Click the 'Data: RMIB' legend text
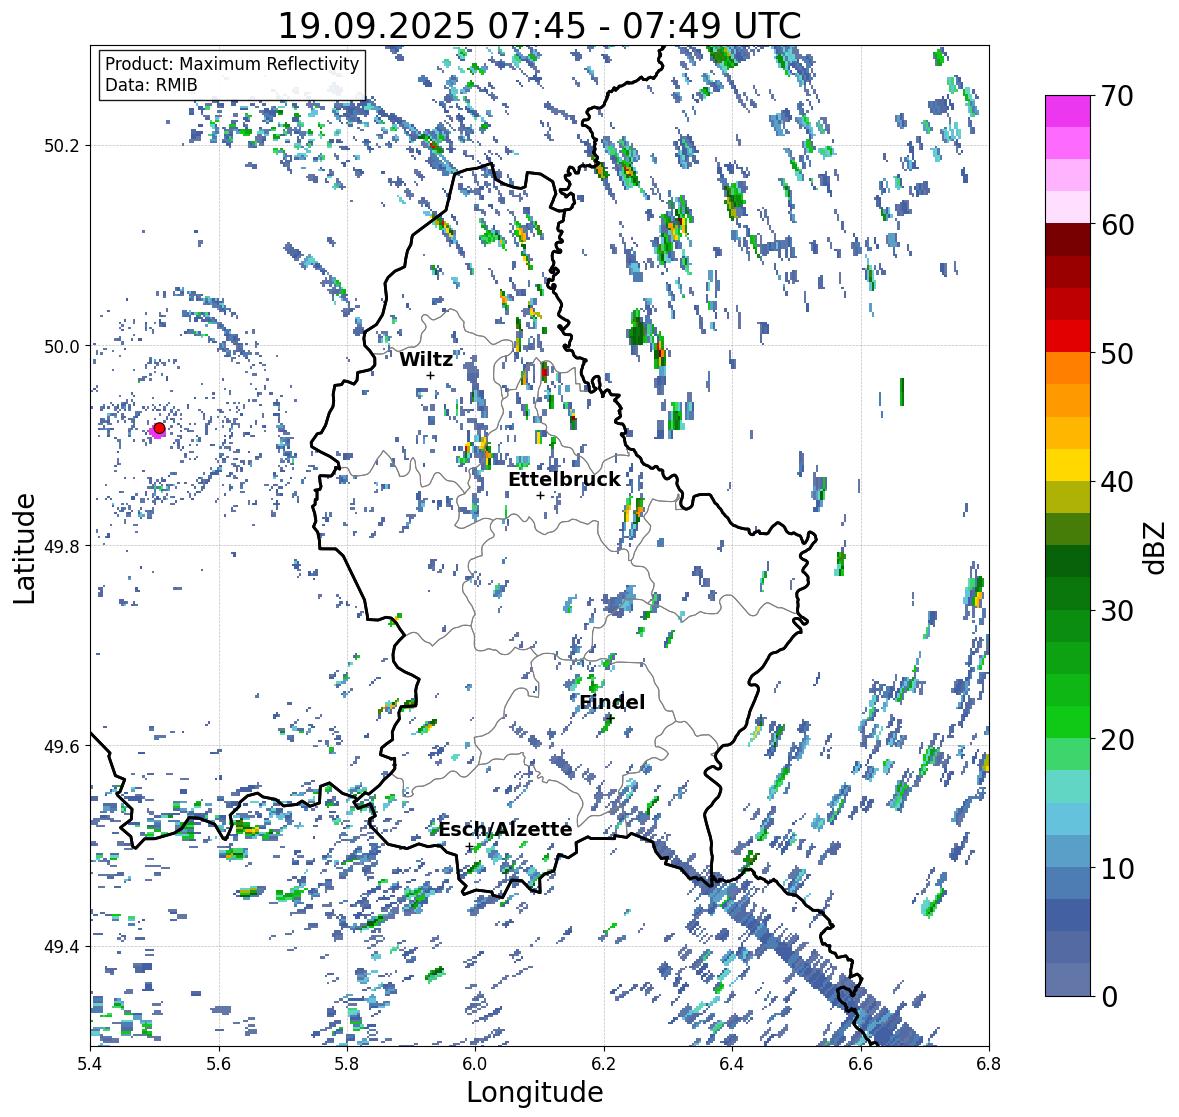The image size is (1179, 1117). tap(151, 85)
